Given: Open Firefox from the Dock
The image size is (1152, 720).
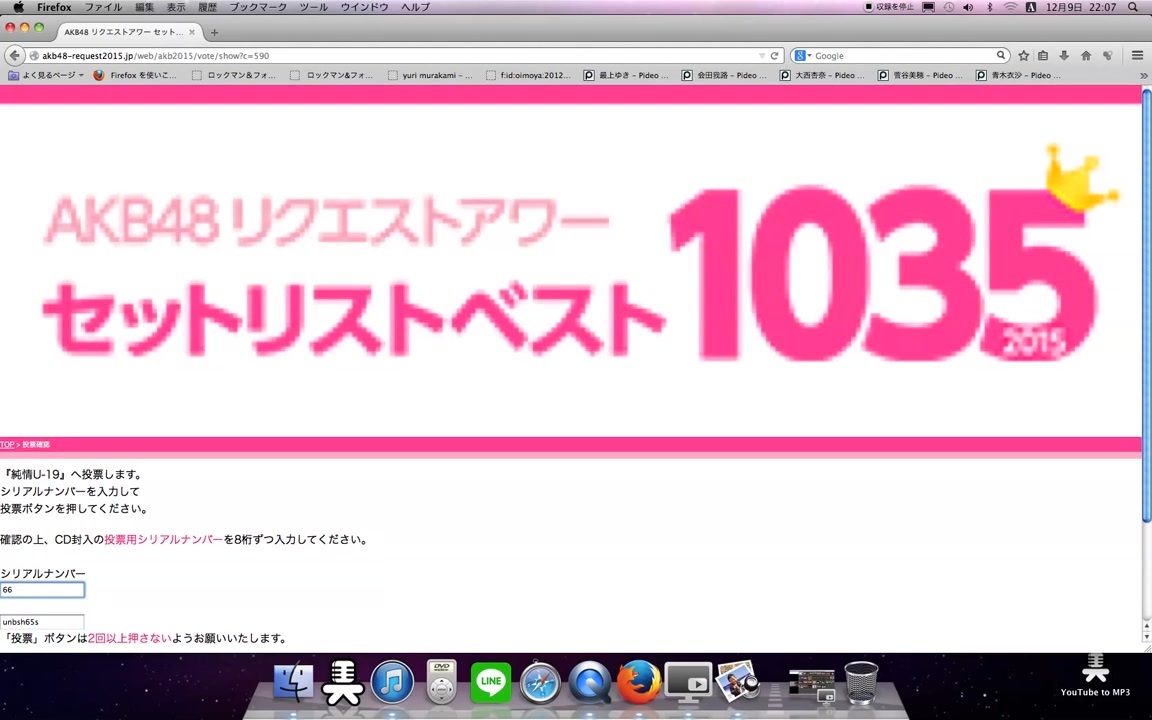Looking at the screenshot, I should [x=638, y=682].
